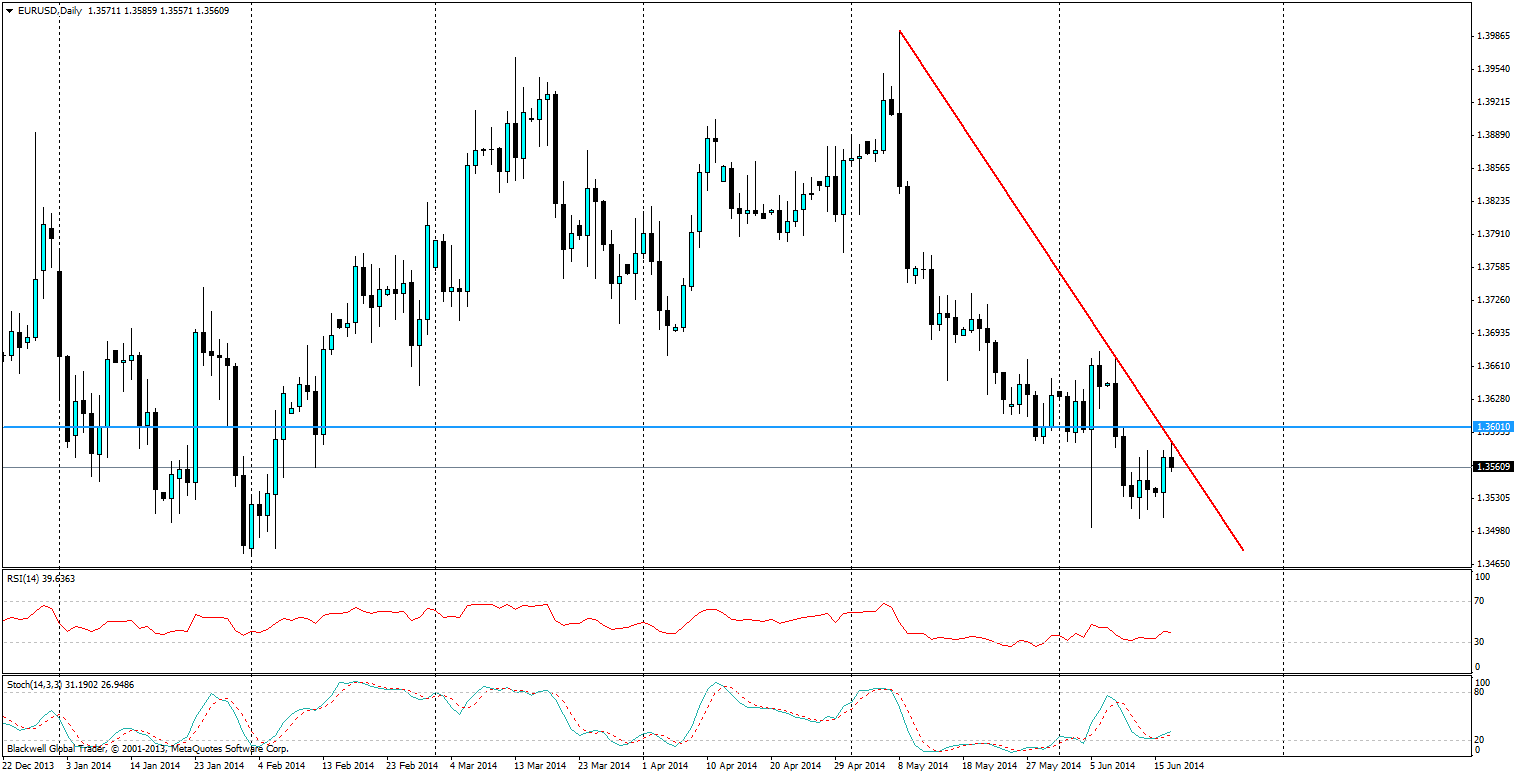This screenshot has height=774, width=1514.
Task: Click the 1.35305 price scale label
Action: (1492, 498)
